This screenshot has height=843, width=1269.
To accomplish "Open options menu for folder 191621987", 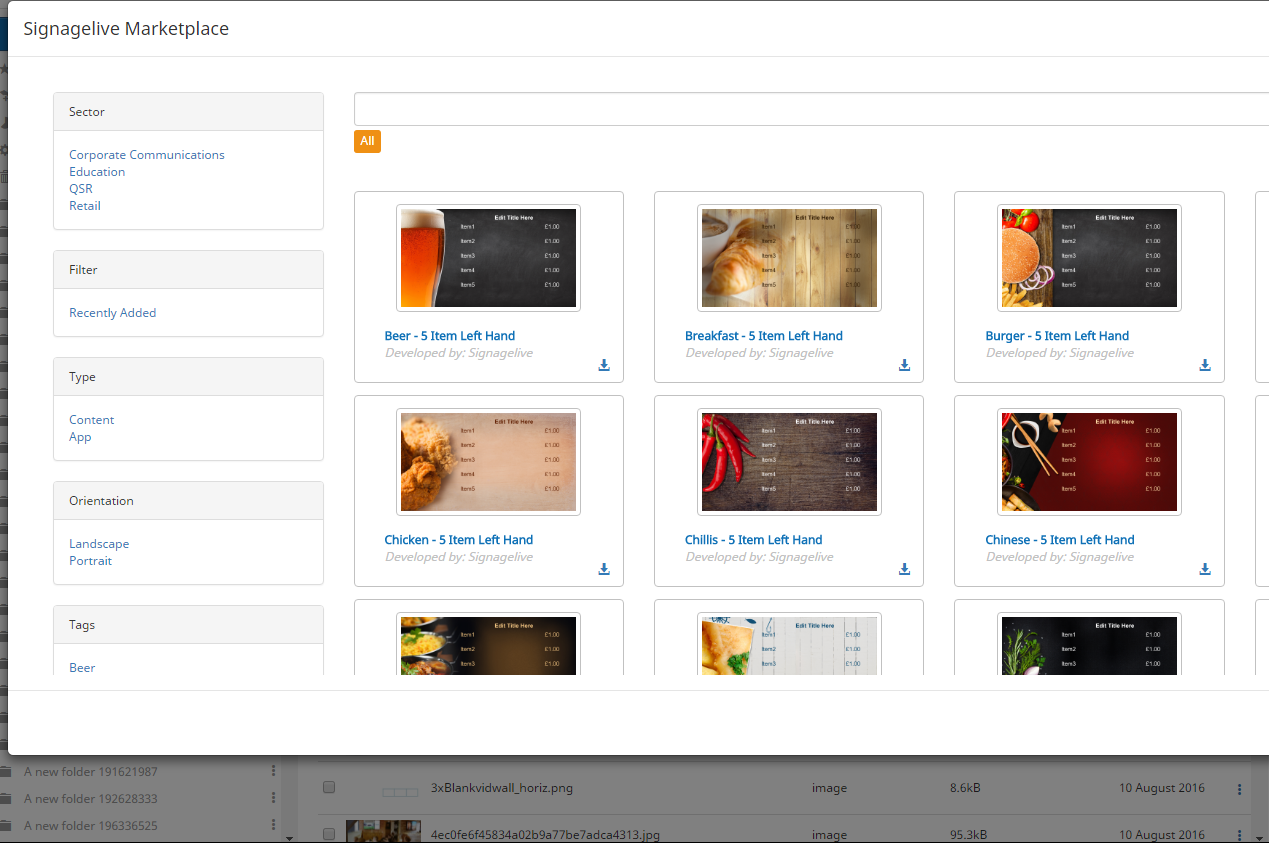I will (273, 771).
